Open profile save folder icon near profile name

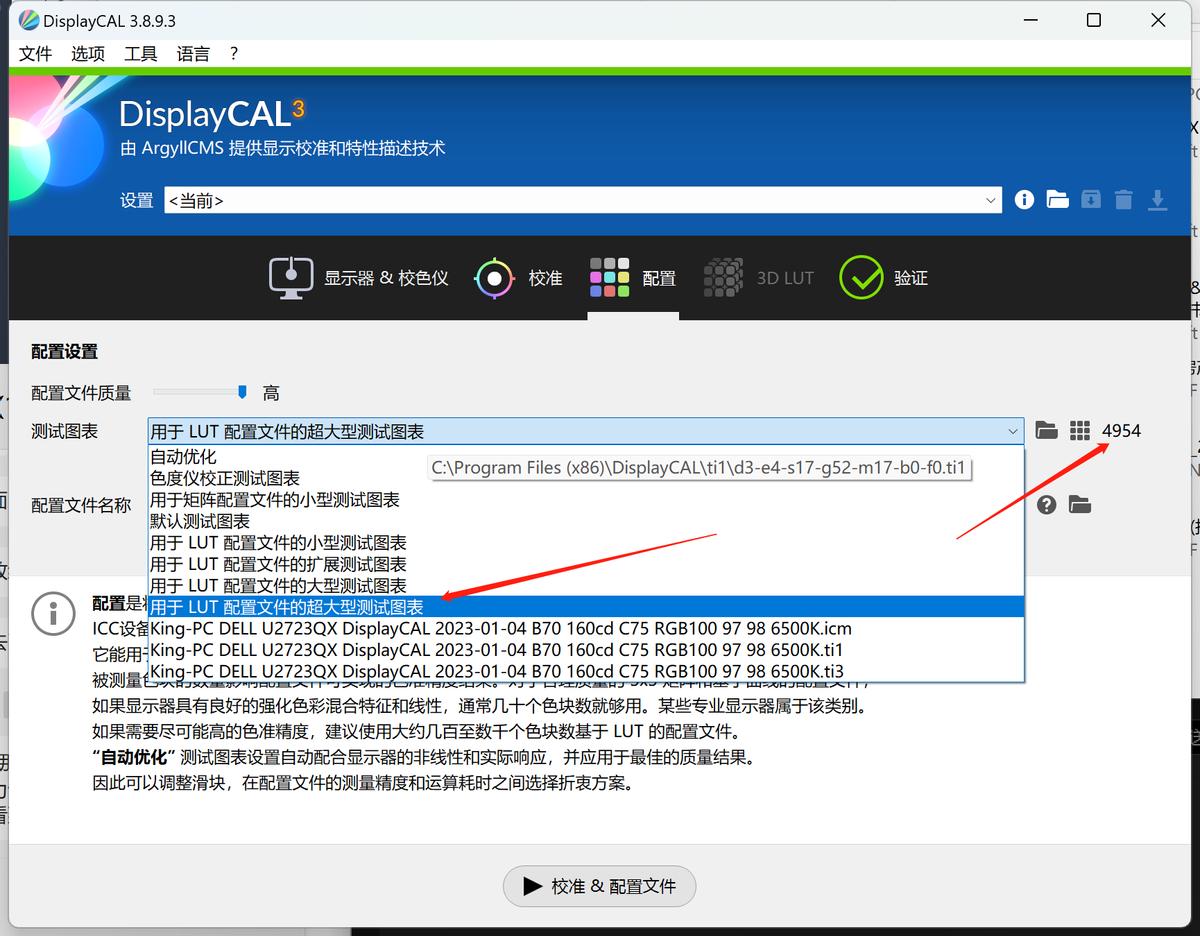[x=1079, y=505]
